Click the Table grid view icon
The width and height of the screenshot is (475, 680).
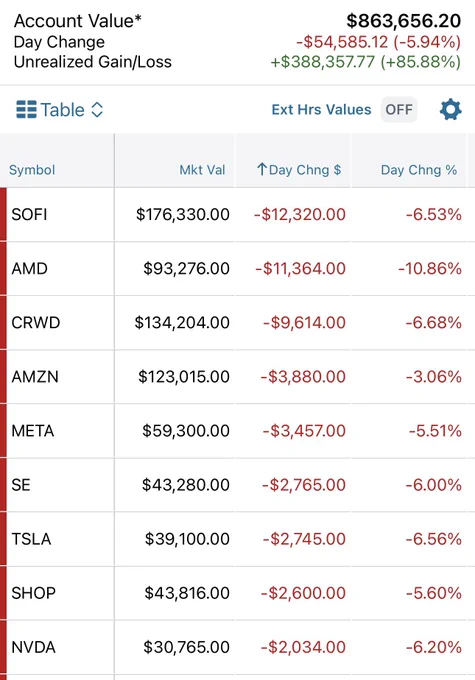pyautogui.click(x=26, y=110)
